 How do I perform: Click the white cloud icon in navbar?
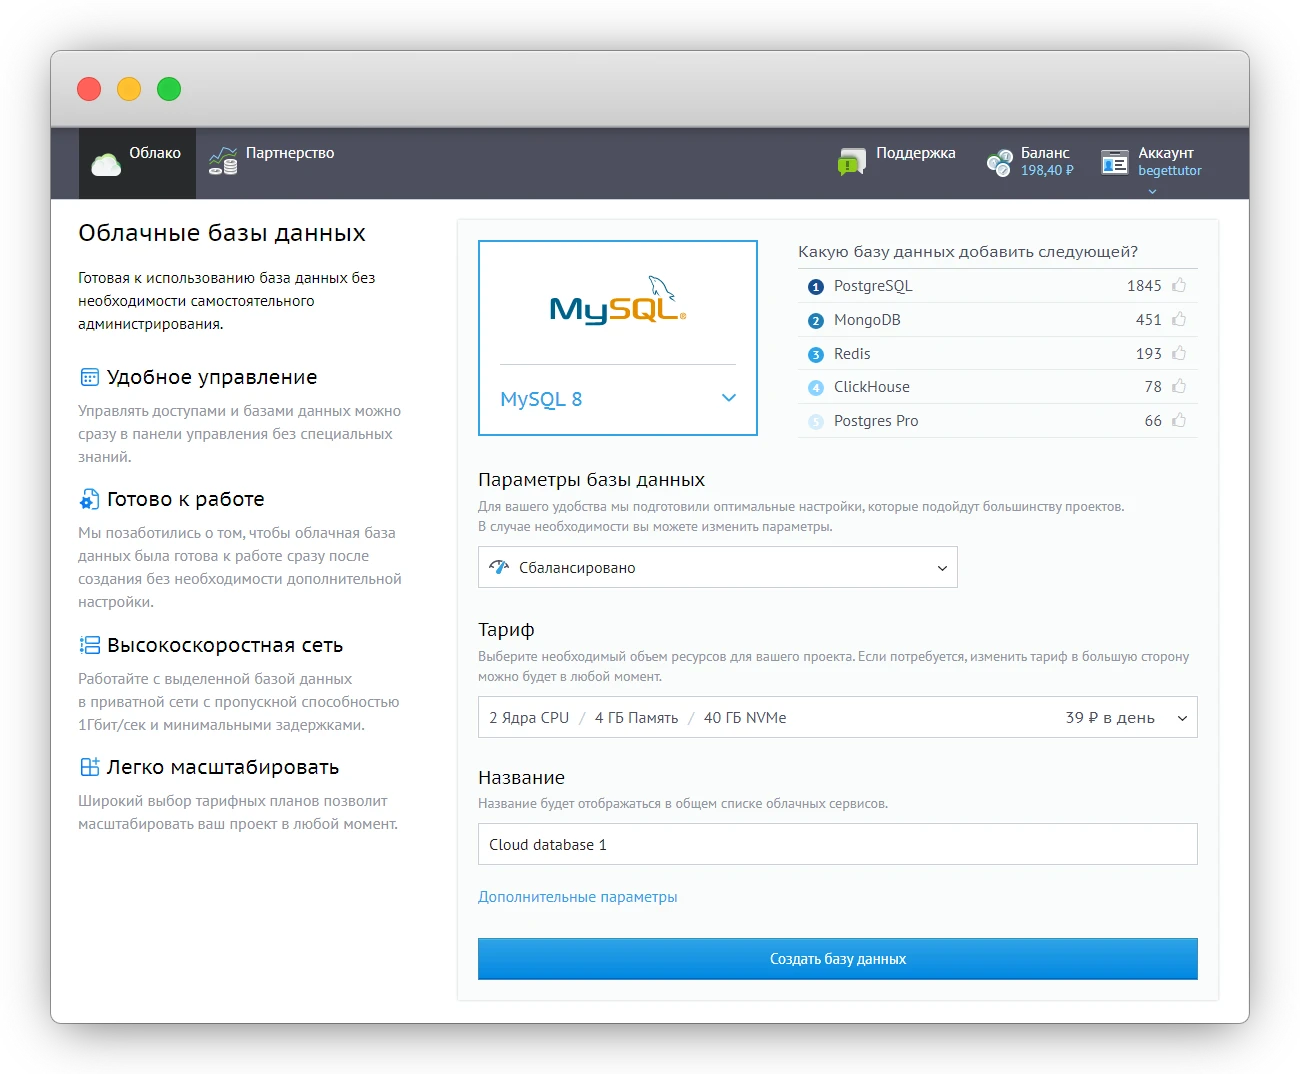pyautogui.click(x=106, y=164)
